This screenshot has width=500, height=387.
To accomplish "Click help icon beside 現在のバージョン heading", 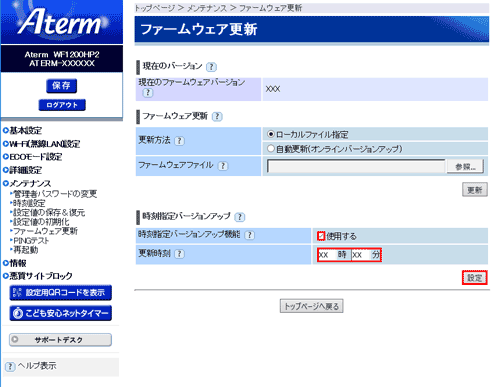I will click(x=211, y=67).
